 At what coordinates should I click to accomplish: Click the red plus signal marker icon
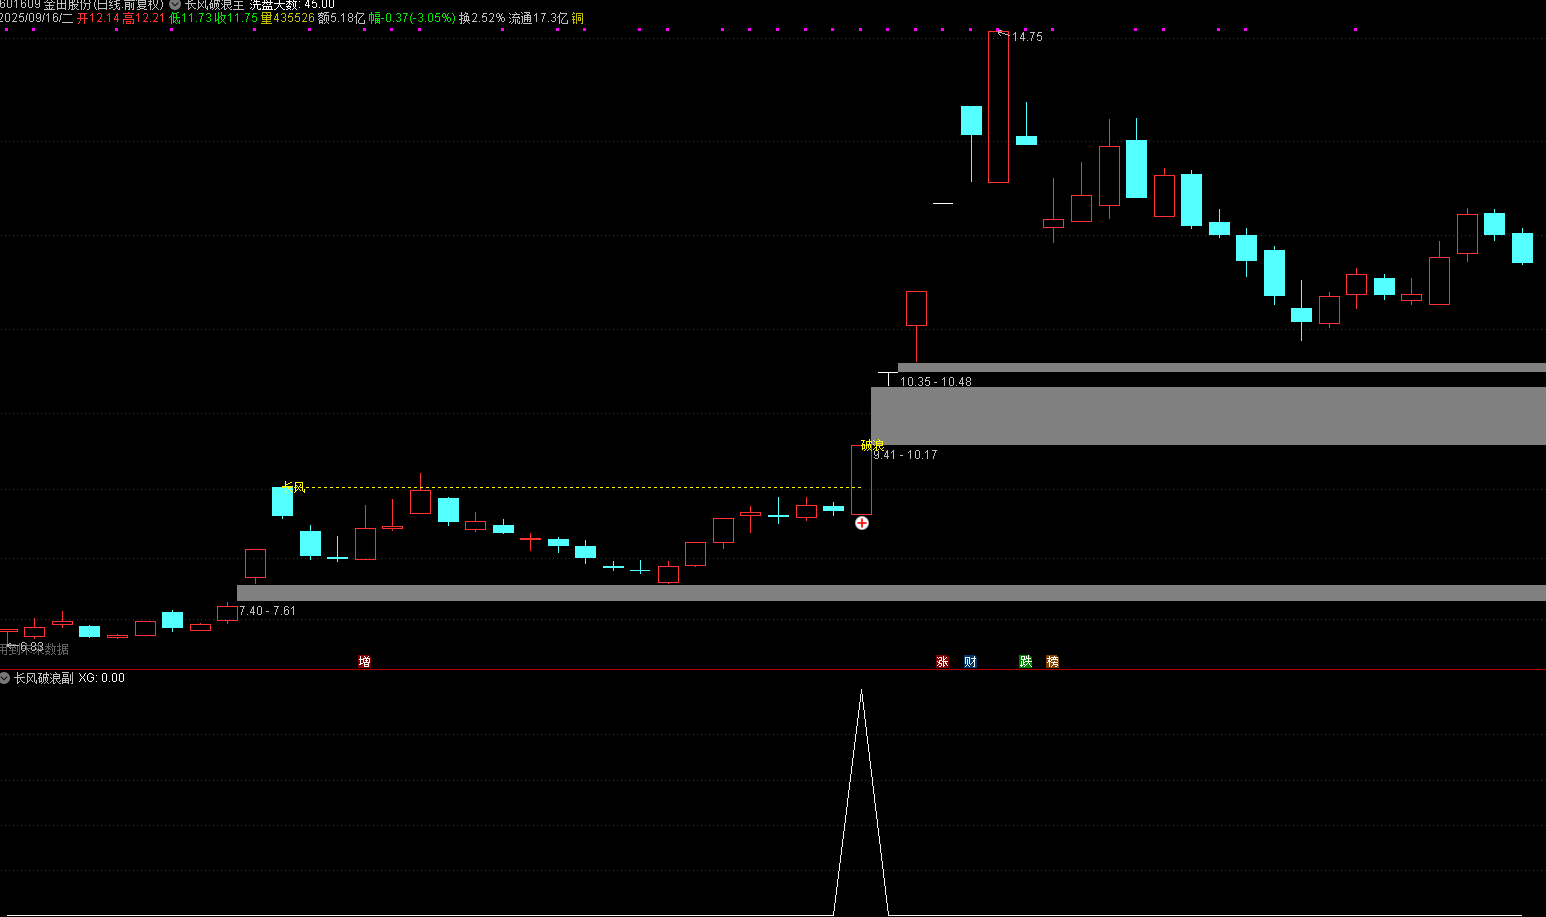click(x=861, y=523)
